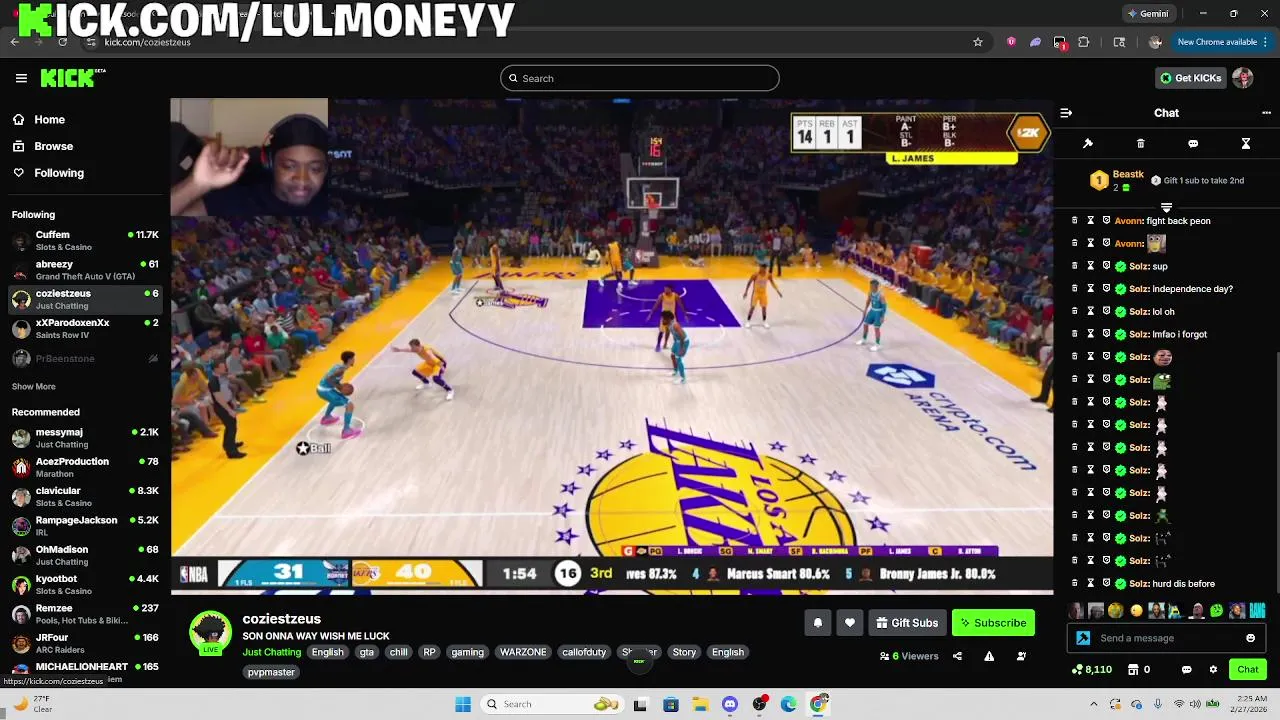Select the gta tag

click(367, 652)
